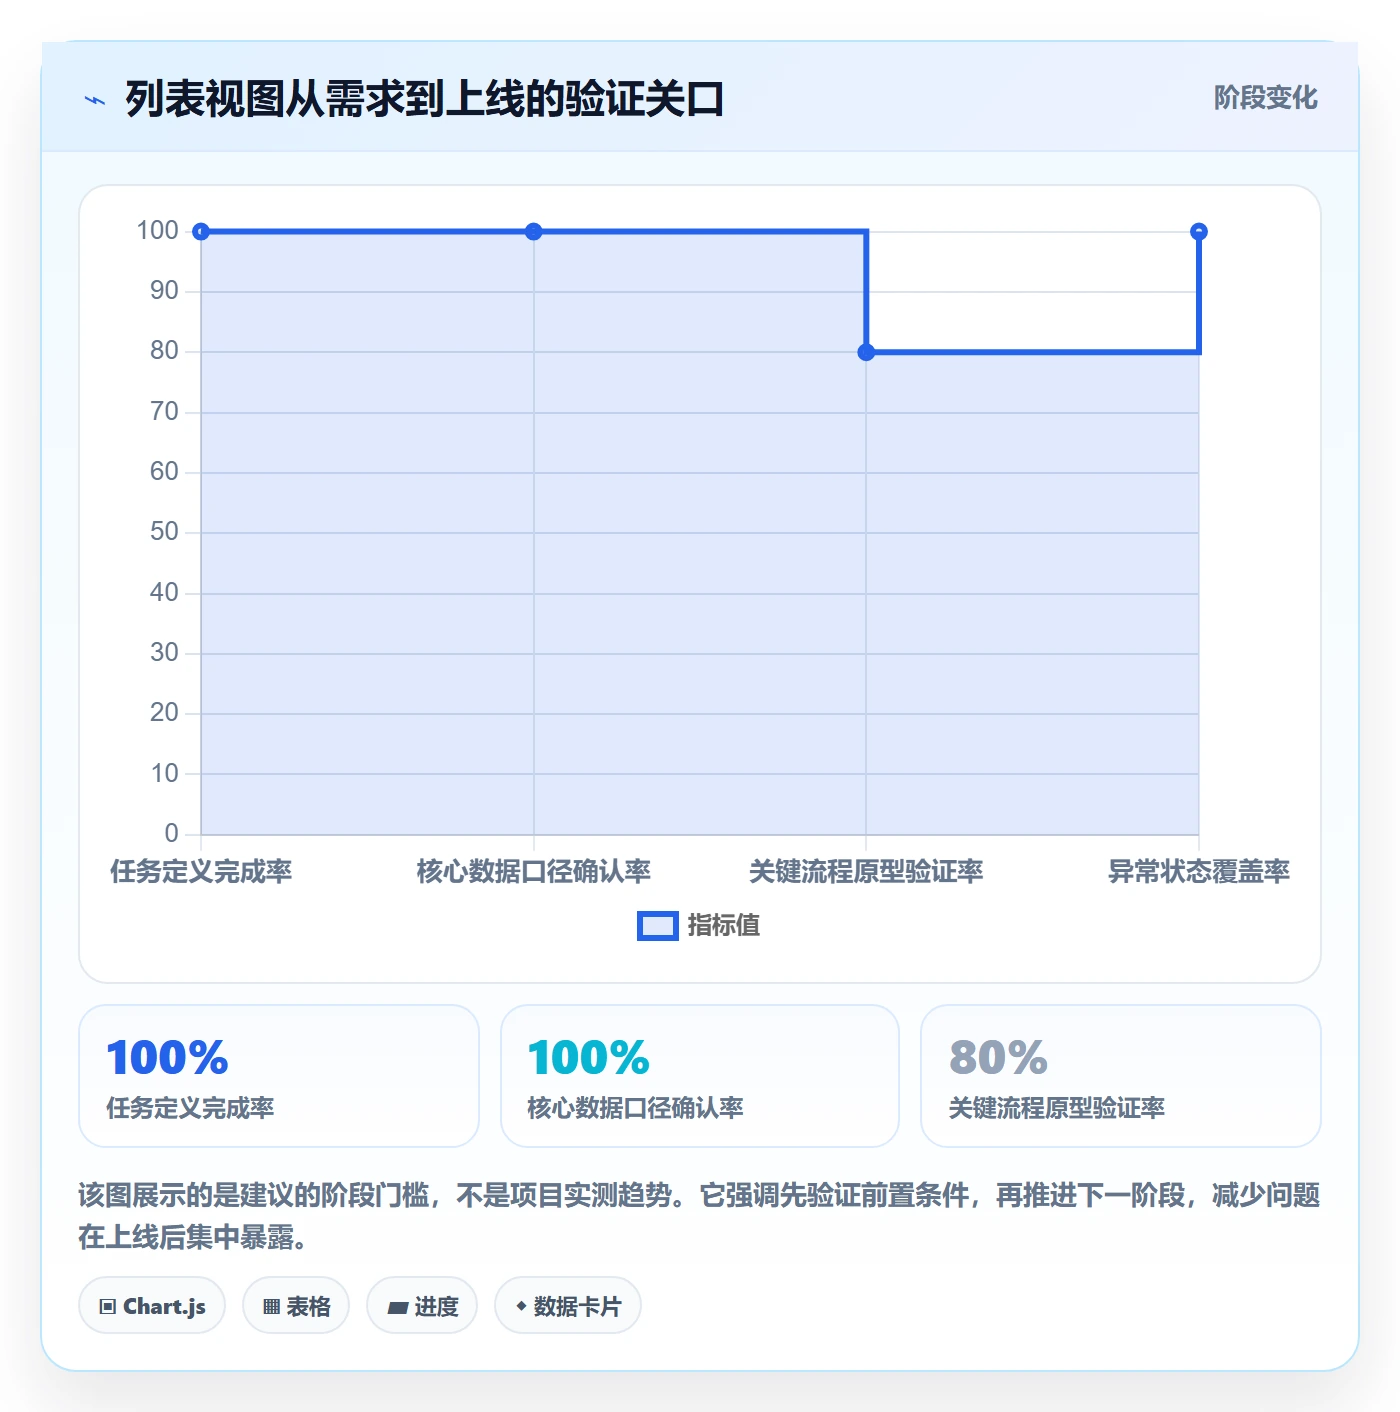Click the 数据卡片 tag
1400x1412 pixels.
click(568, 1305)
